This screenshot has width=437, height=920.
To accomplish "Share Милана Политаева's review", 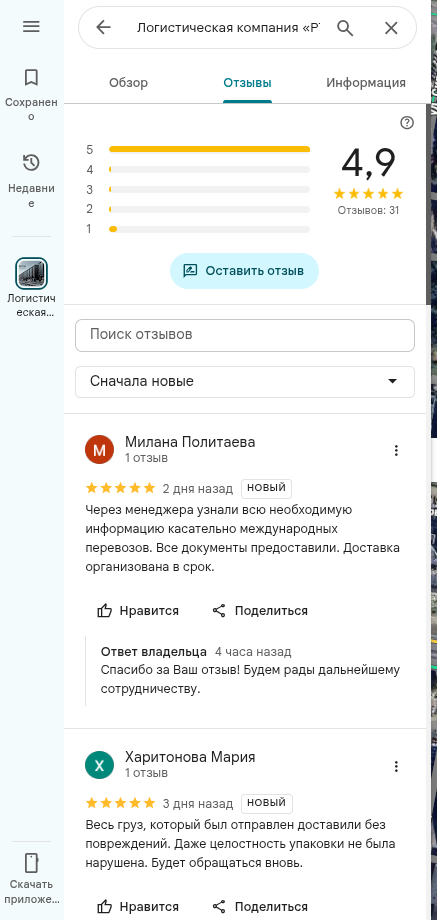I will (260, 611).
